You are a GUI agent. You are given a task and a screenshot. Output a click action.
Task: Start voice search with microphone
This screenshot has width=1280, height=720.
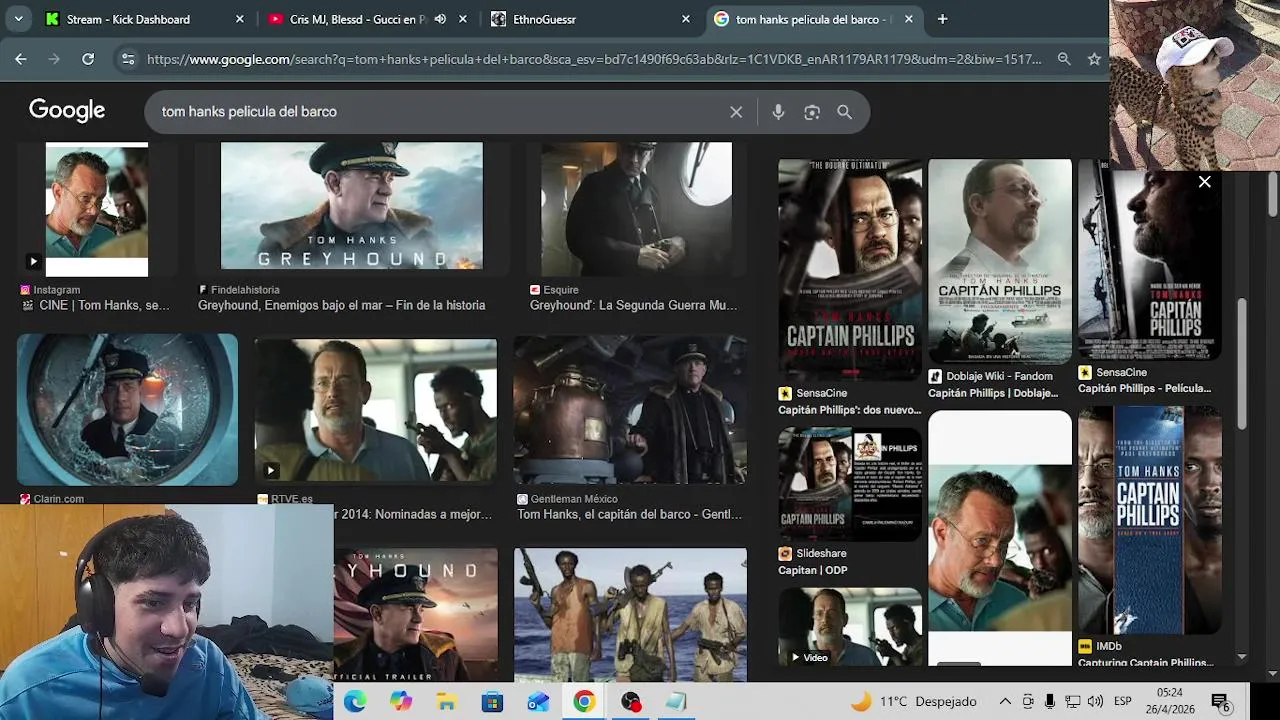[778, 112]
